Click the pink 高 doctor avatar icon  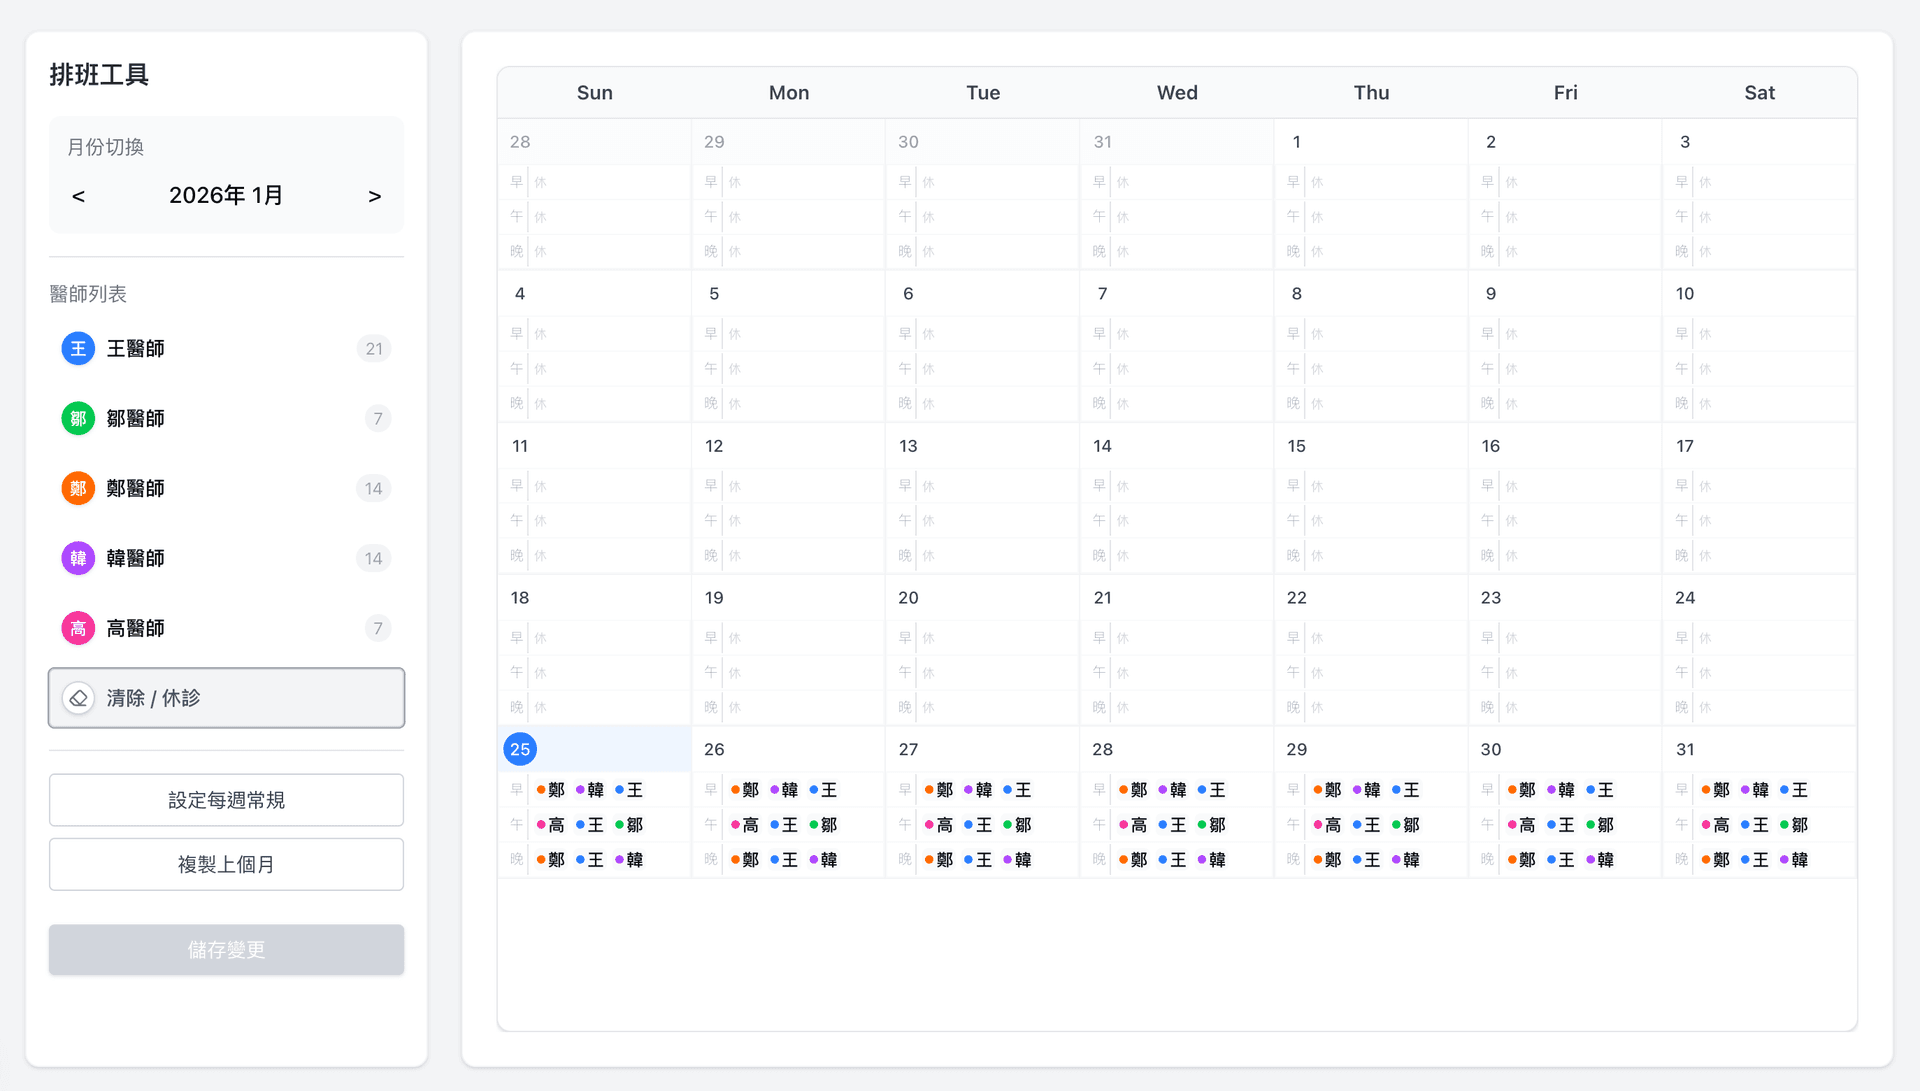[x=78, y=629]
